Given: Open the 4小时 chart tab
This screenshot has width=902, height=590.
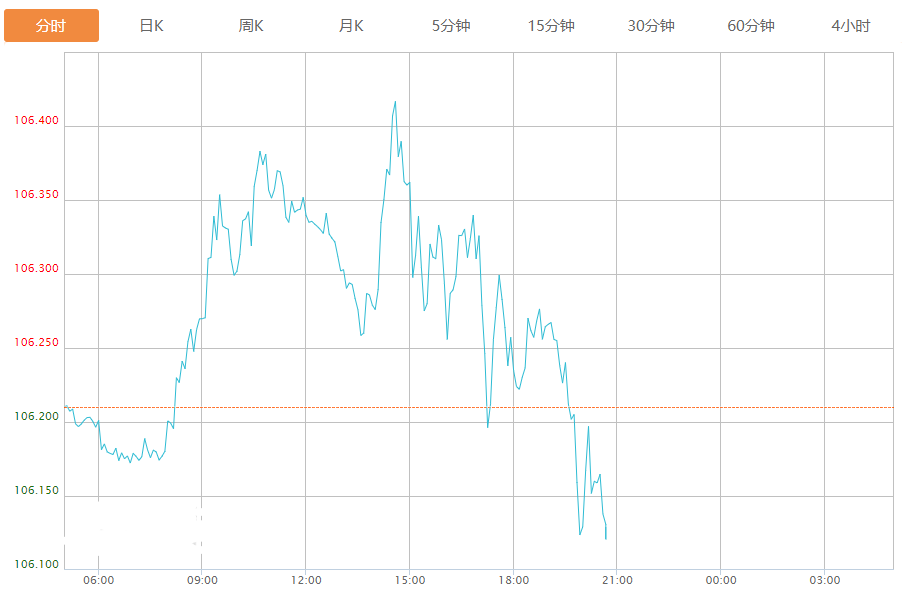Looking at the screenshot, I should click(851, 26).
